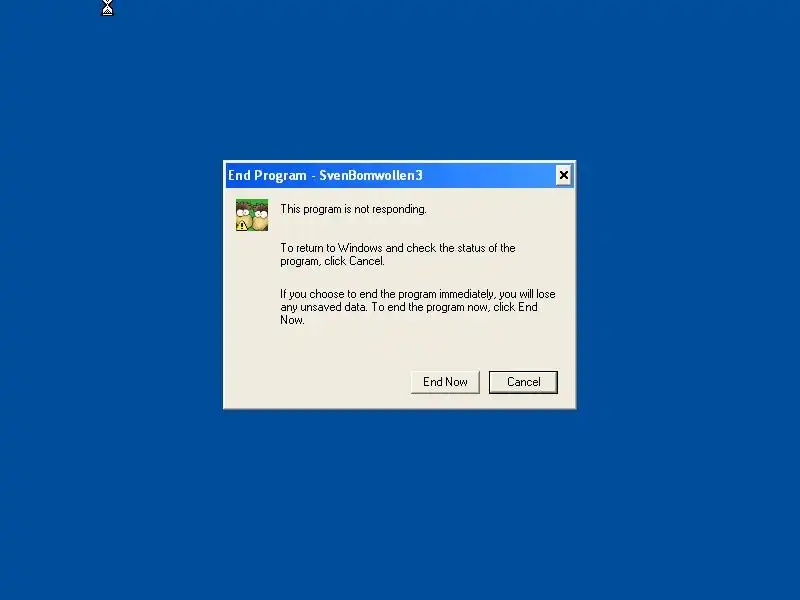Viewport: 800px width, 600px height.
Task: Click the SvenBomwollen3 sheep program icon
Action: tap(252, 215)
